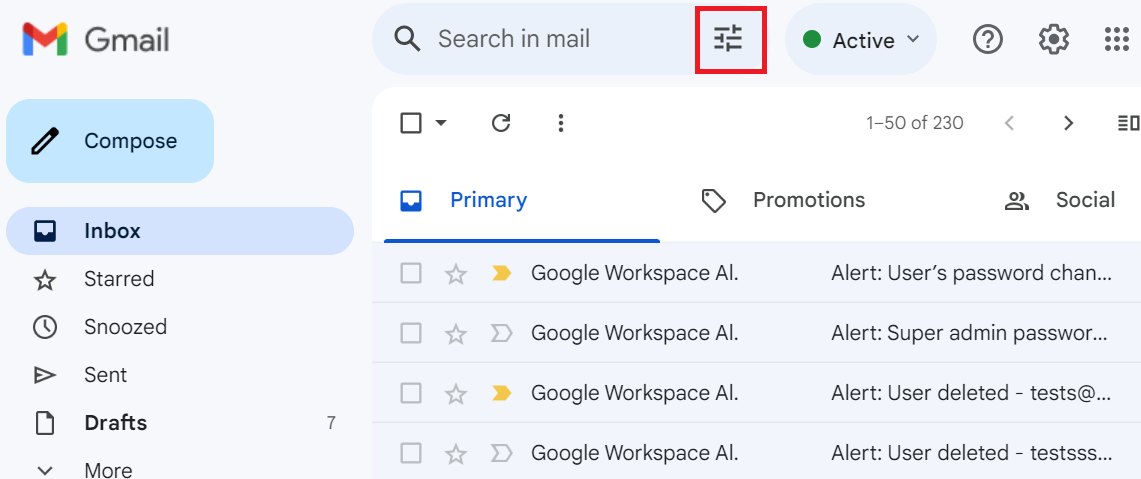Open the select dropdown arrow beside master checkbox
Screen dimensions: 1141x479
click(441, 123)
